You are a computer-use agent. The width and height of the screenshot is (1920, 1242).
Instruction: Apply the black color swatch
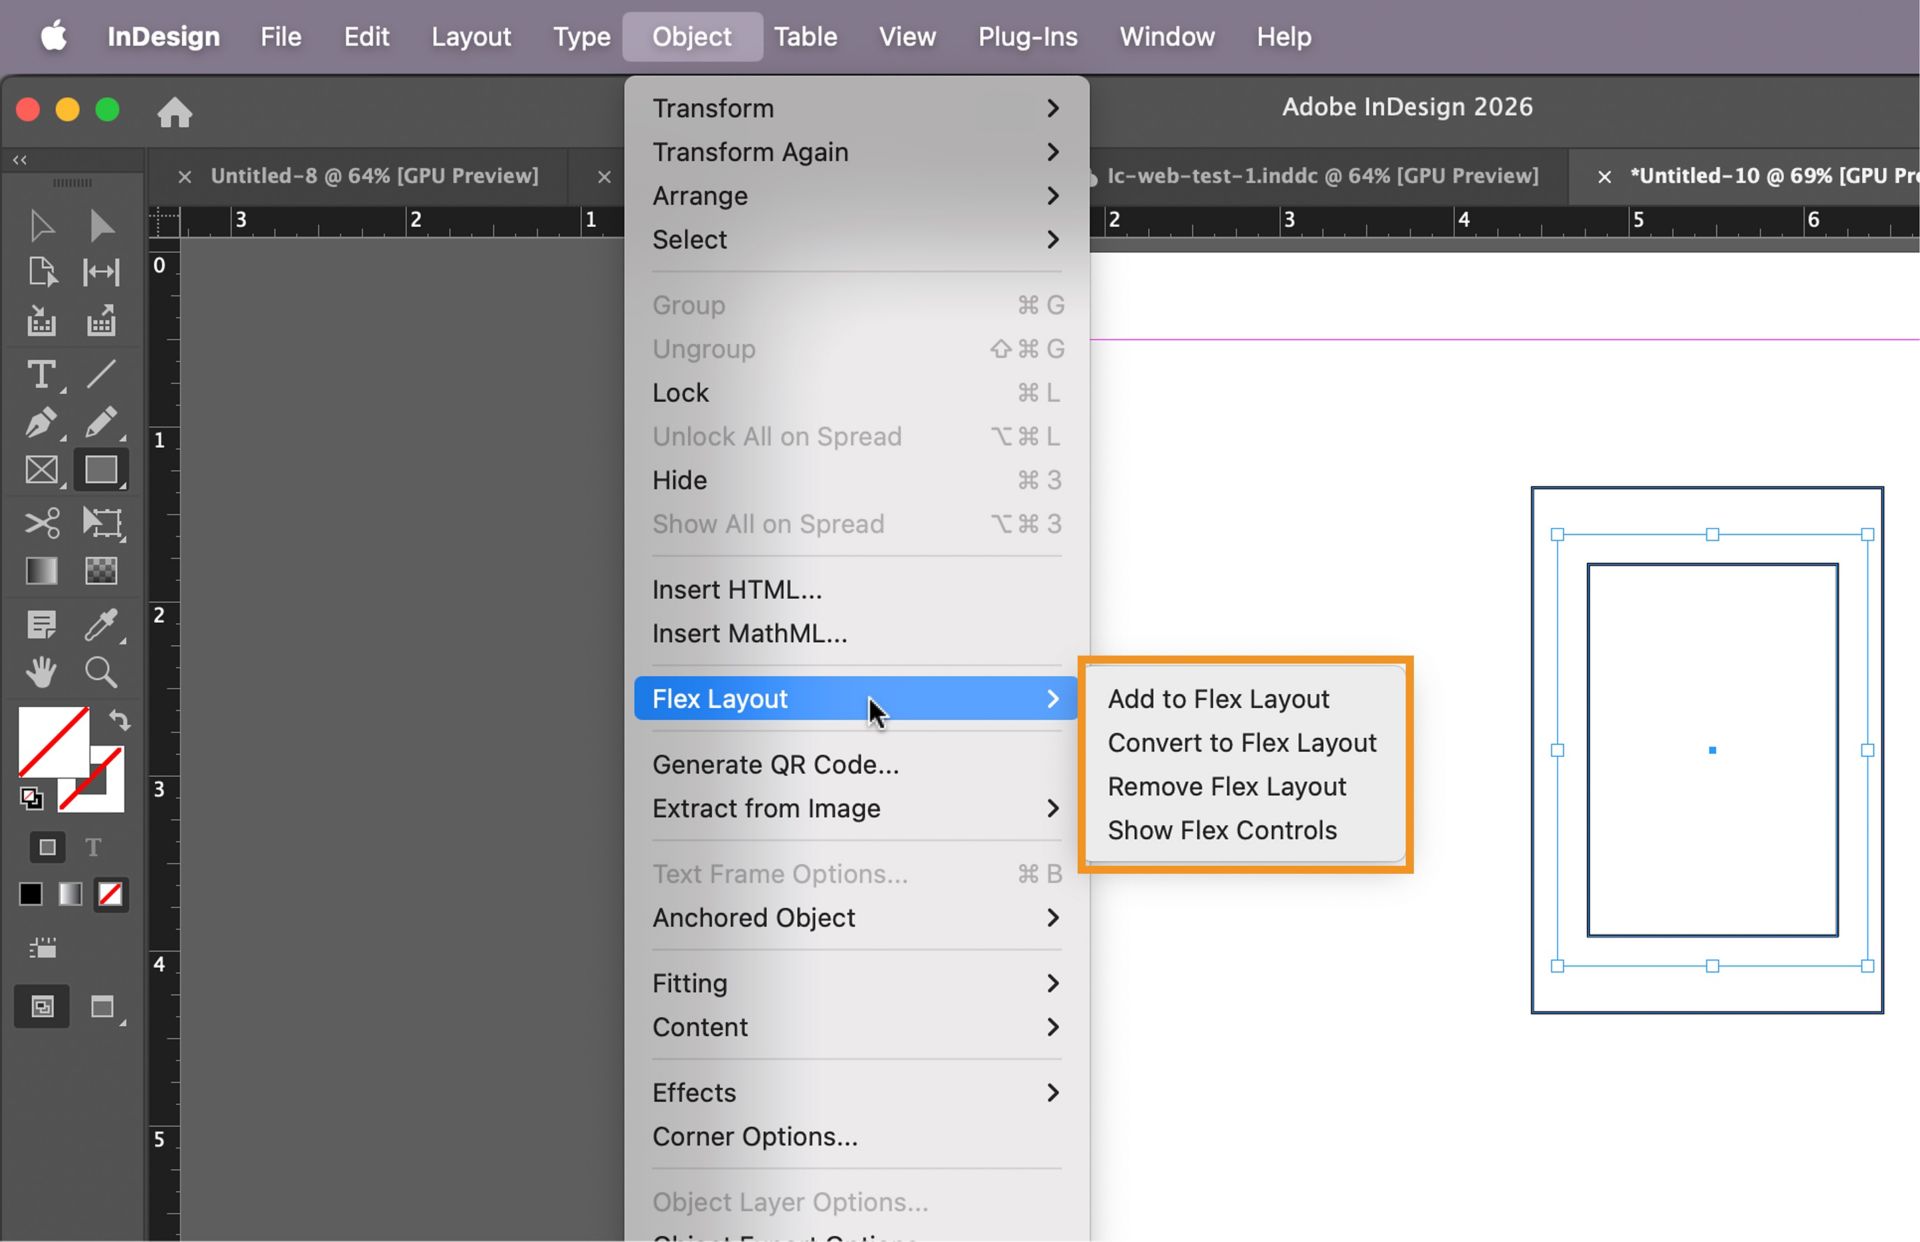pyautogui.click(x=29, y=894)
